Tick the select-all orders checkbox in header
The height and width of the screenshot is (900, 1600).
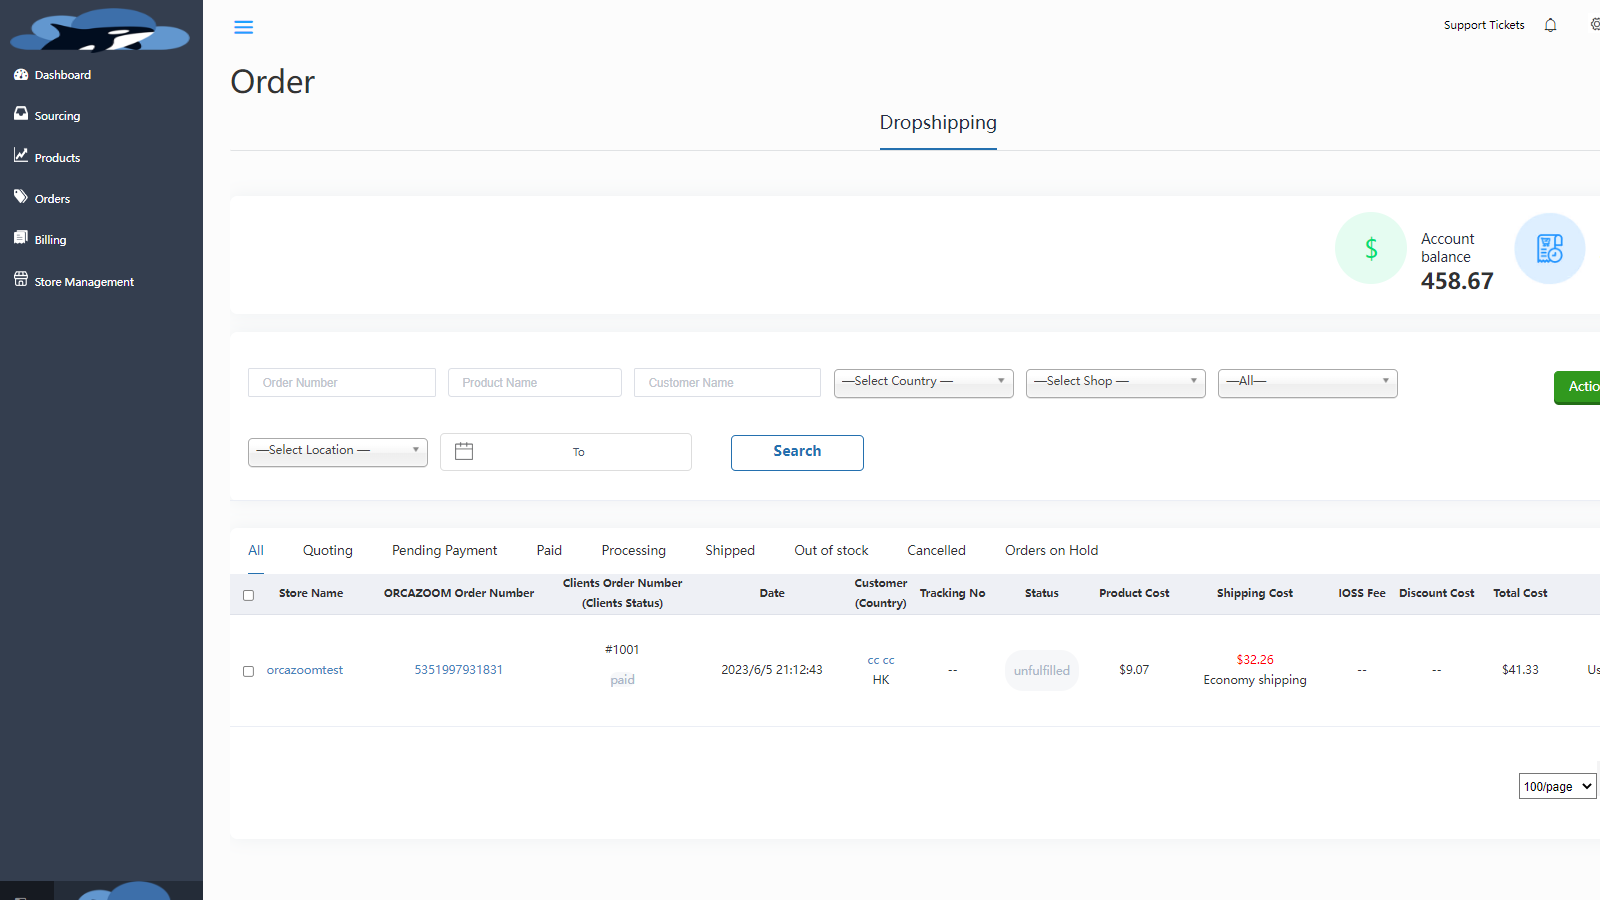(248, 595)
